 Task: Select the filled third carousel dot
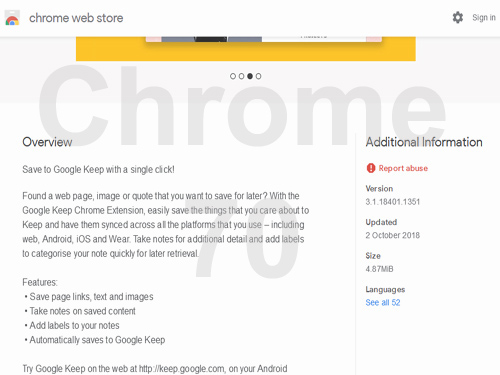point(250,76)
